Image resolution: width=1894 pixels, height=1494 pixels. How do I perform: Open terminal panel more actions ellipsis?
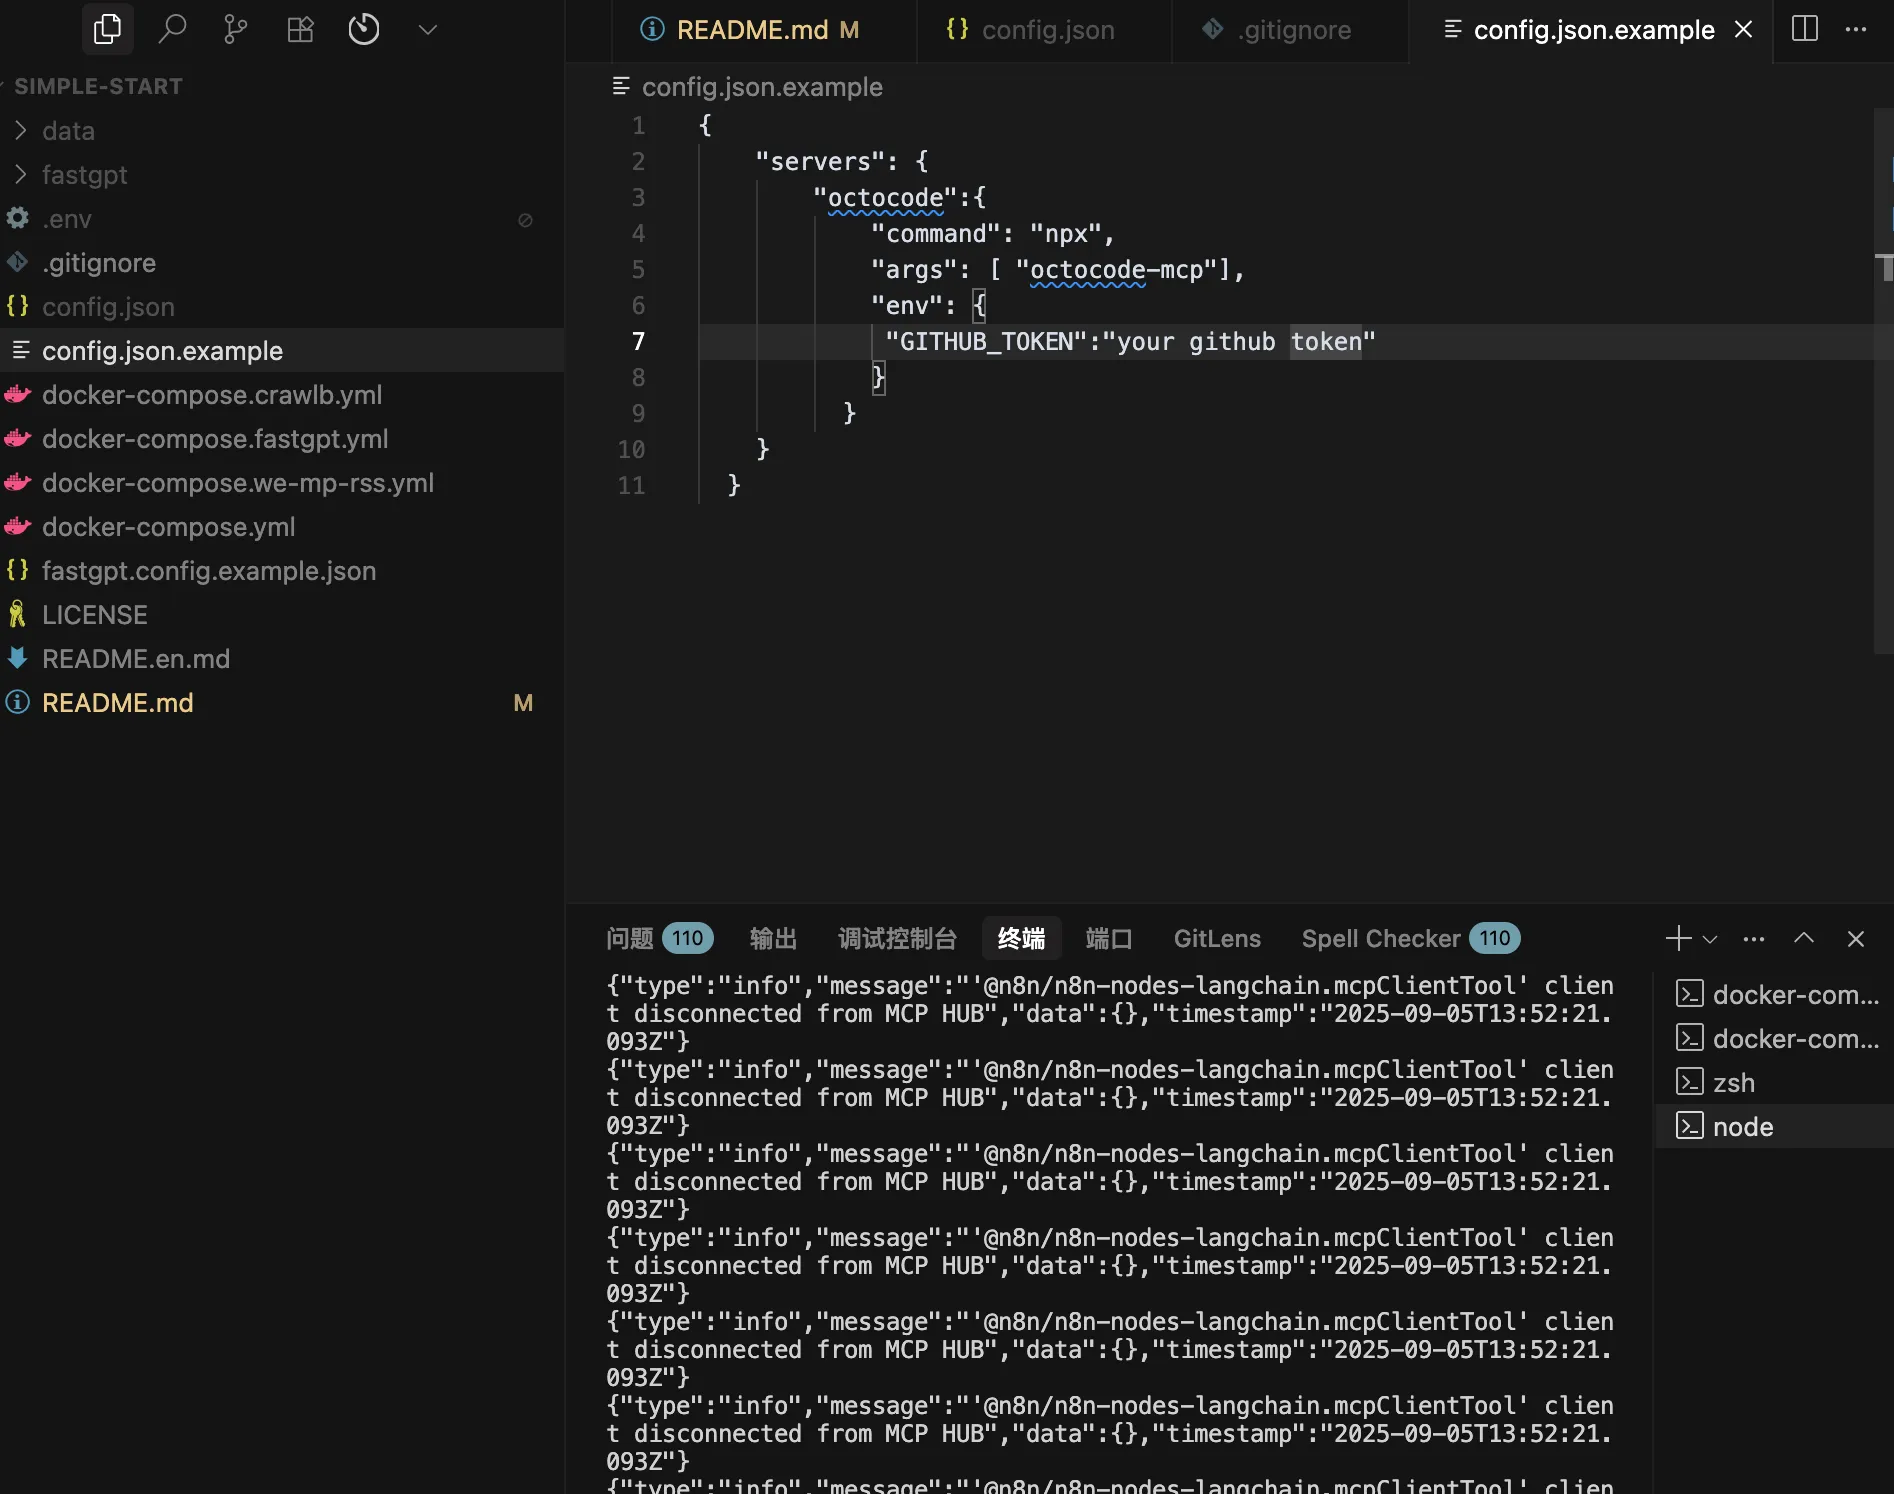pyautogui.click(x=1753, y=939)
